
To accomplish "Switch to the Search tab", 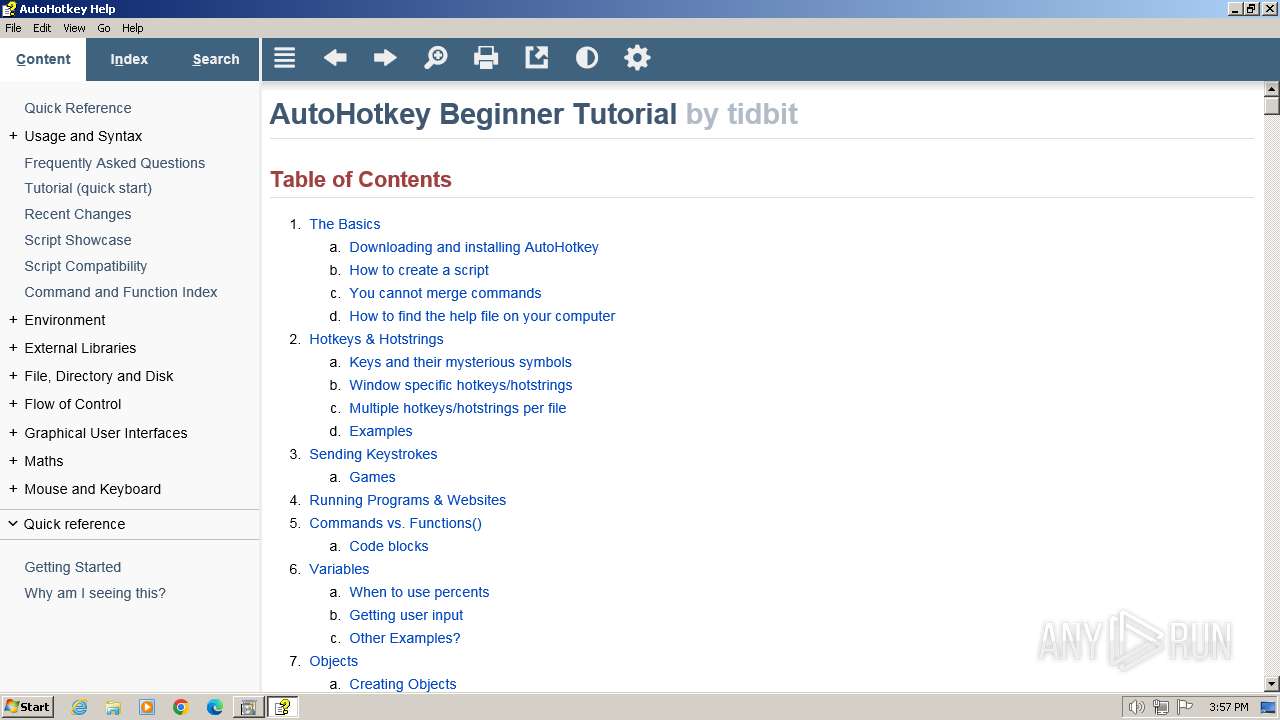I will point(216,59).
